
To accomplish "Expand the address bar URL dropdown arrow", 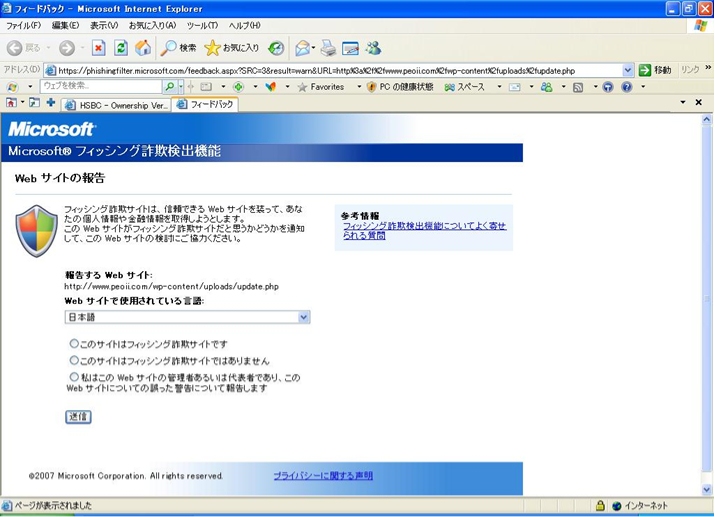I will tap(628, 70).
